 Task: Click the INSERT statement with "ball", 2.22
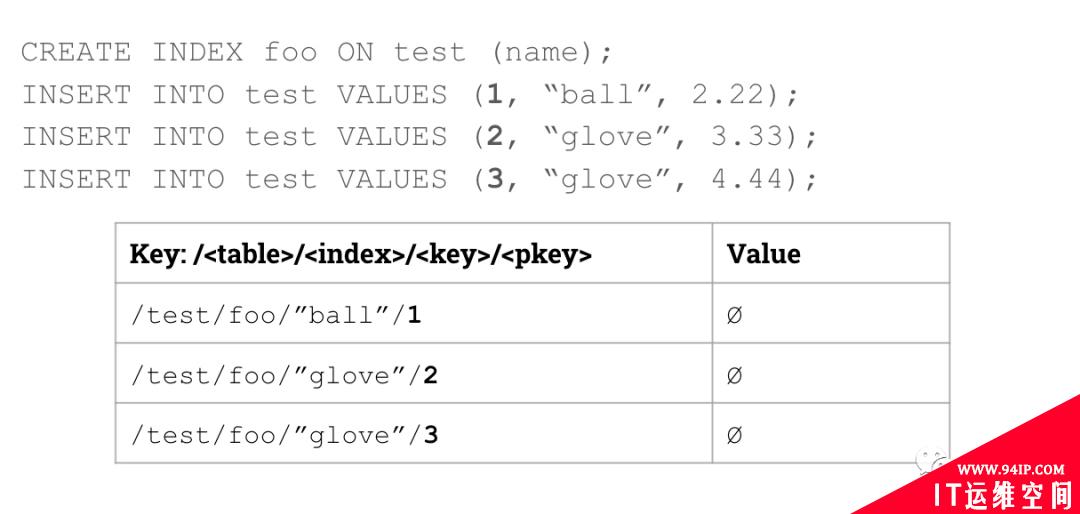pyautogui.click(x=410, y=95)
